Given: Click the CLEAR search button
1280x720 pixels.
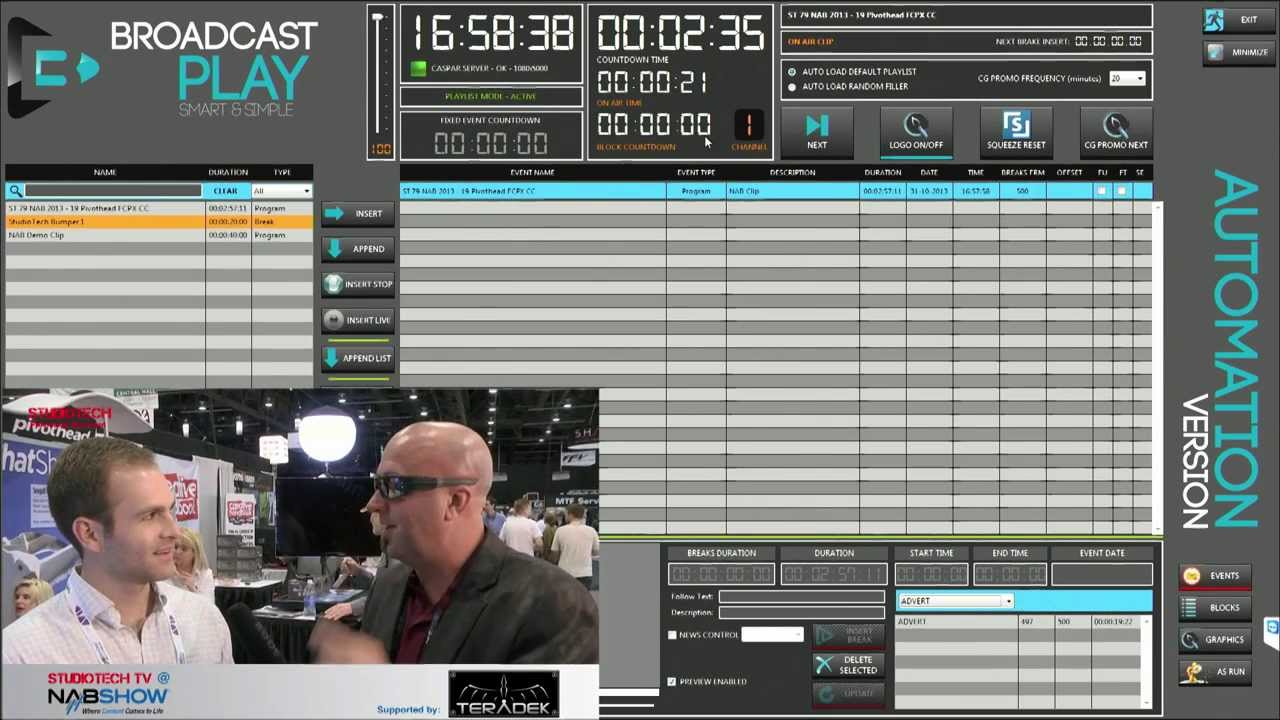Looking at the screenshot, I should click(x=226, y=191).
